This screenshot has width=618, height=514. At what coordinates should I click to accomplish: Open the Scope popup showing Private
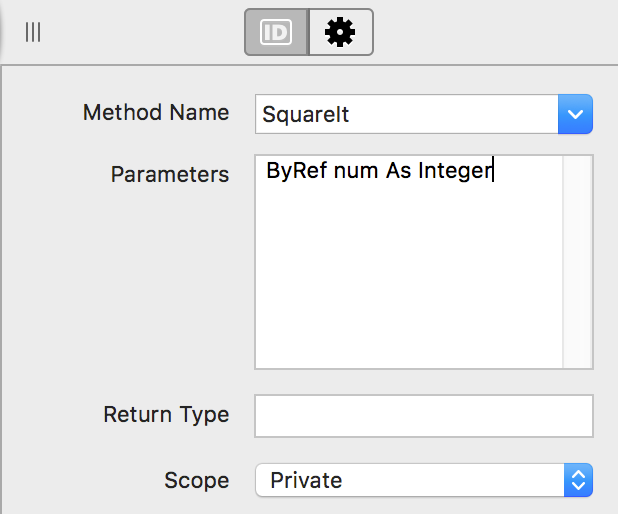pos(412,480)
